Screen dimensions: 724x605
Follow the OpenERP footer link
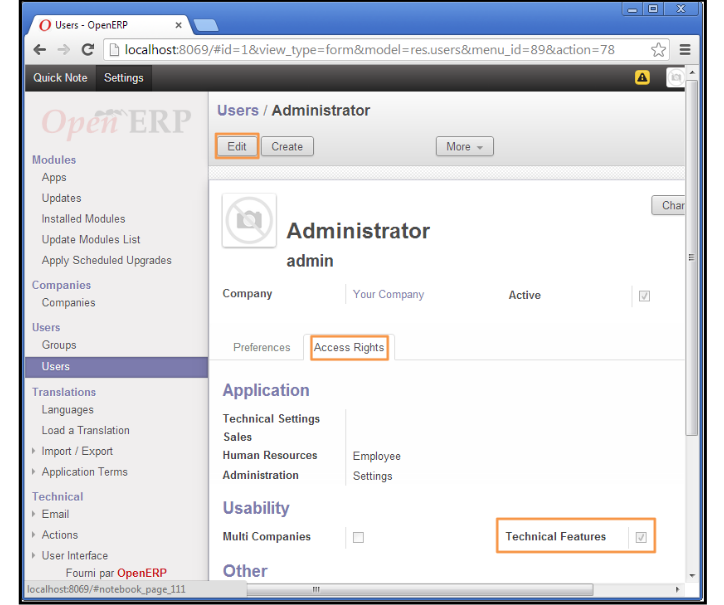pos(142,573)
